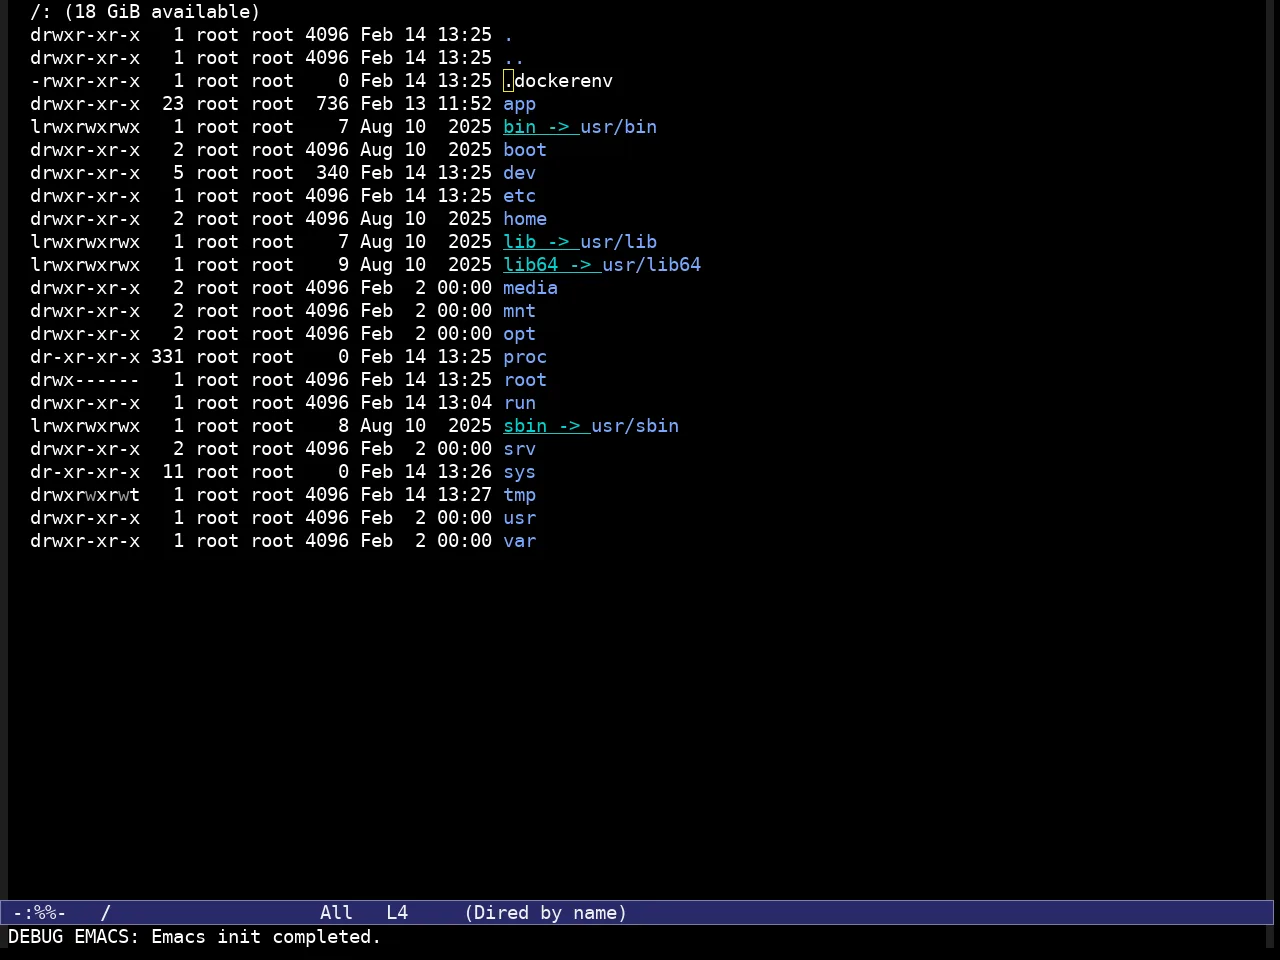Screen dimensions: 1280x960
Task: Open the media directory
Action: pos(530,288)
